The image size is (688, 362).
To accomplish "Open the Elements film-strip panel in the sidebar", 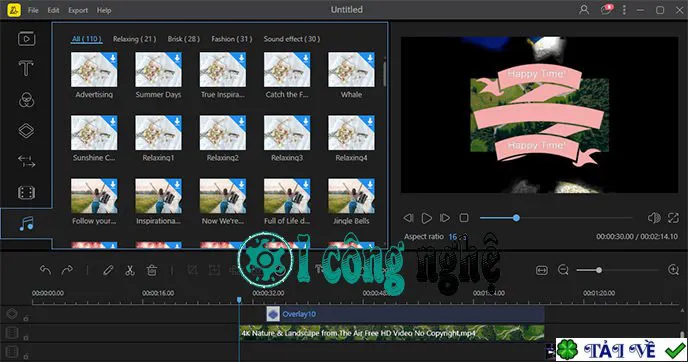I will coord(26,192).
